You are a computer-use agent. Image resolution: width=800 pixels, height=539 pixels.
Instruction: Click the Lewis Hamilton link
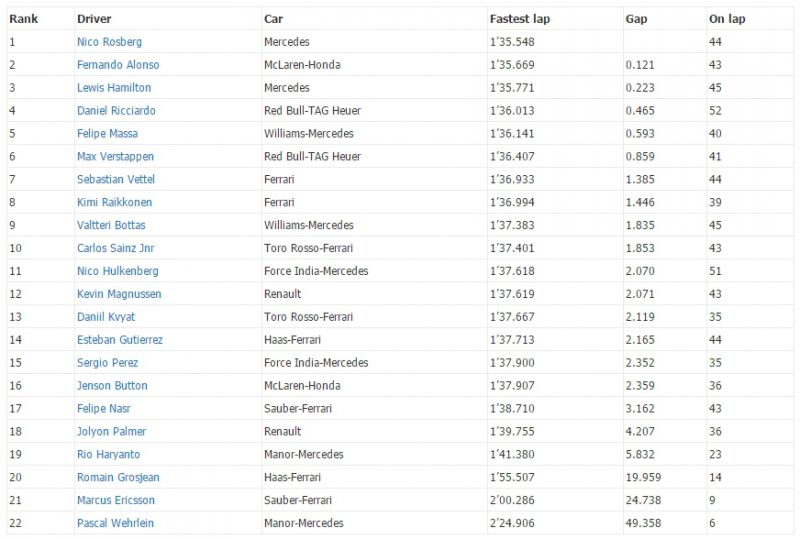click(x=114, y=88)
